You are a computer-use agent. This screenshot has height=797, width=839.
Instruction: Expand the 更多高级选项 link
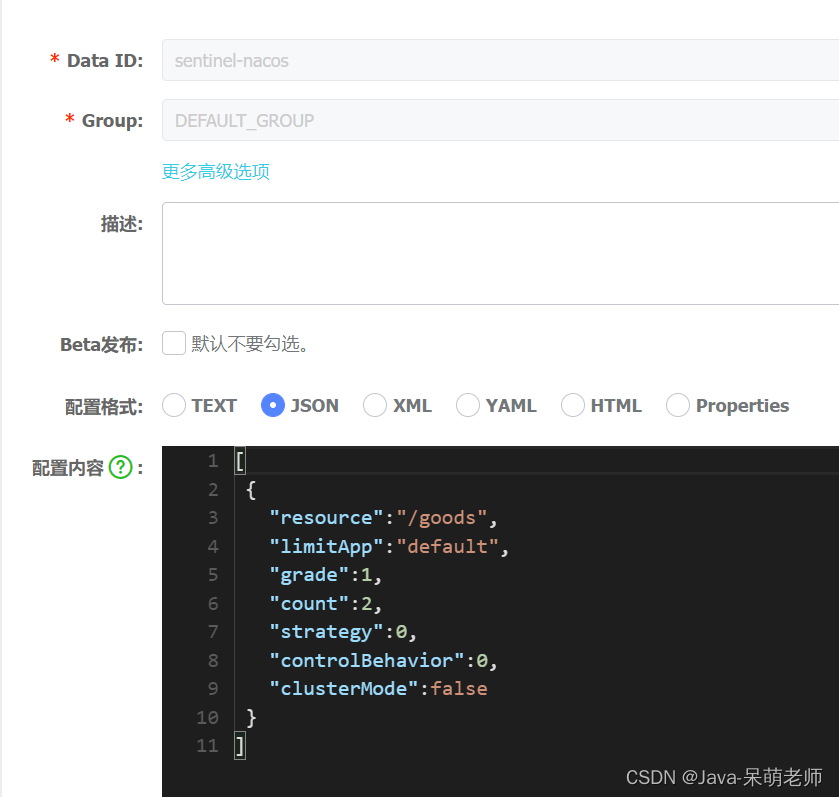[x=216, y=172]
